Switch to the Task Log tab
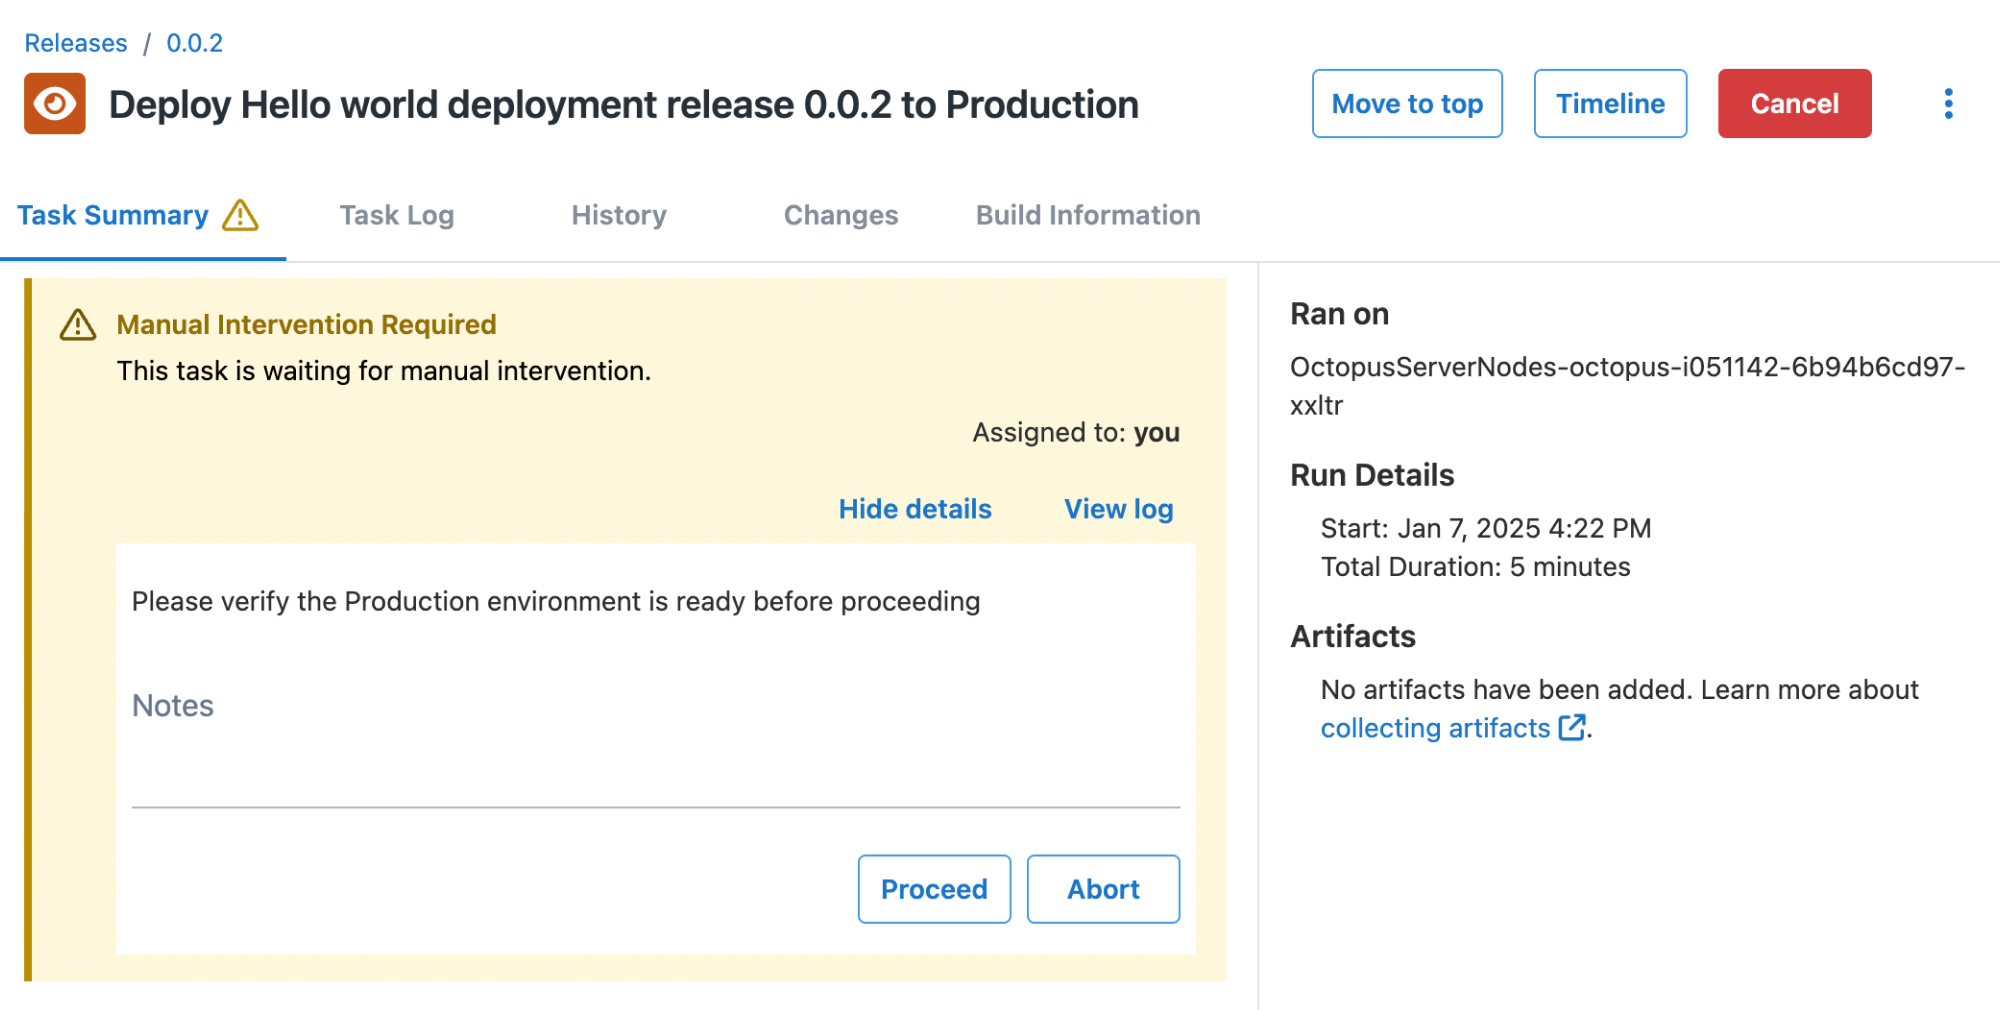The height and width of the screenshot is (1010, 2000). 397,215
